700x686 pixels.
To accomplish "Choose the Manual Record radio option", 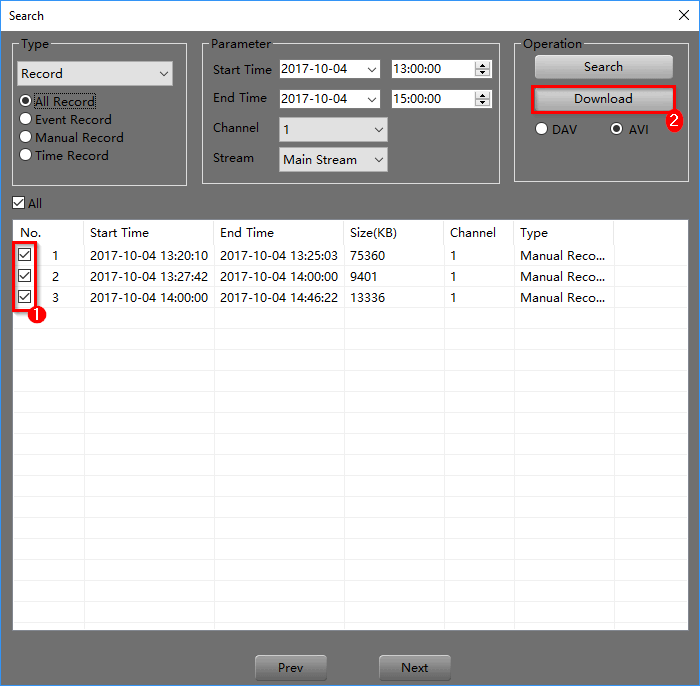I will 26,138.
